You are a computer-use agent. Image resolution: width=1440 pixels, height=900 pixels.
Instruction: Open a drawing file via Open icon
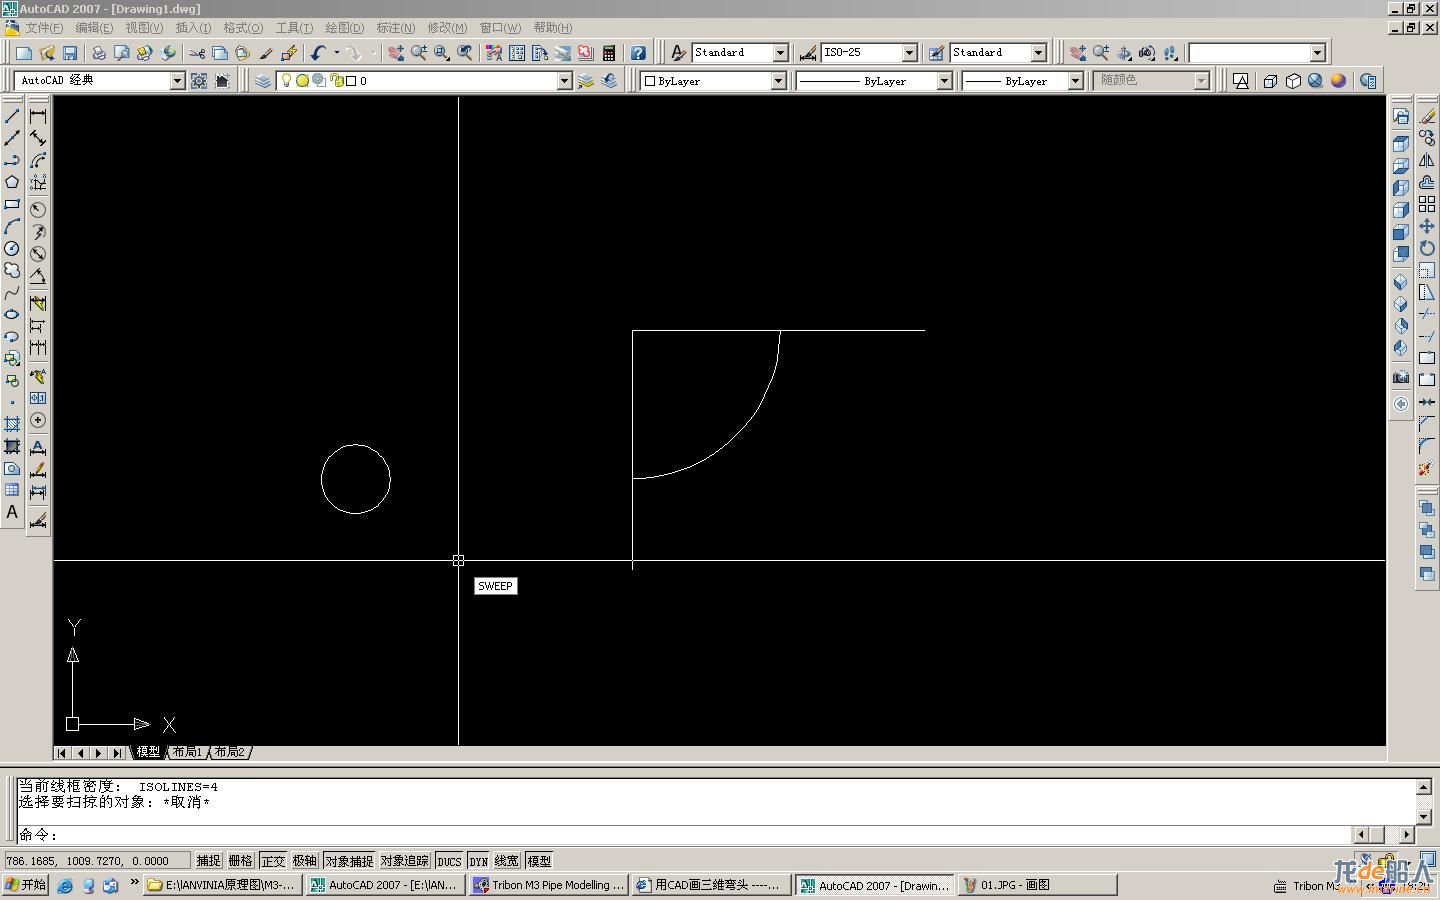tap(47, 53)
